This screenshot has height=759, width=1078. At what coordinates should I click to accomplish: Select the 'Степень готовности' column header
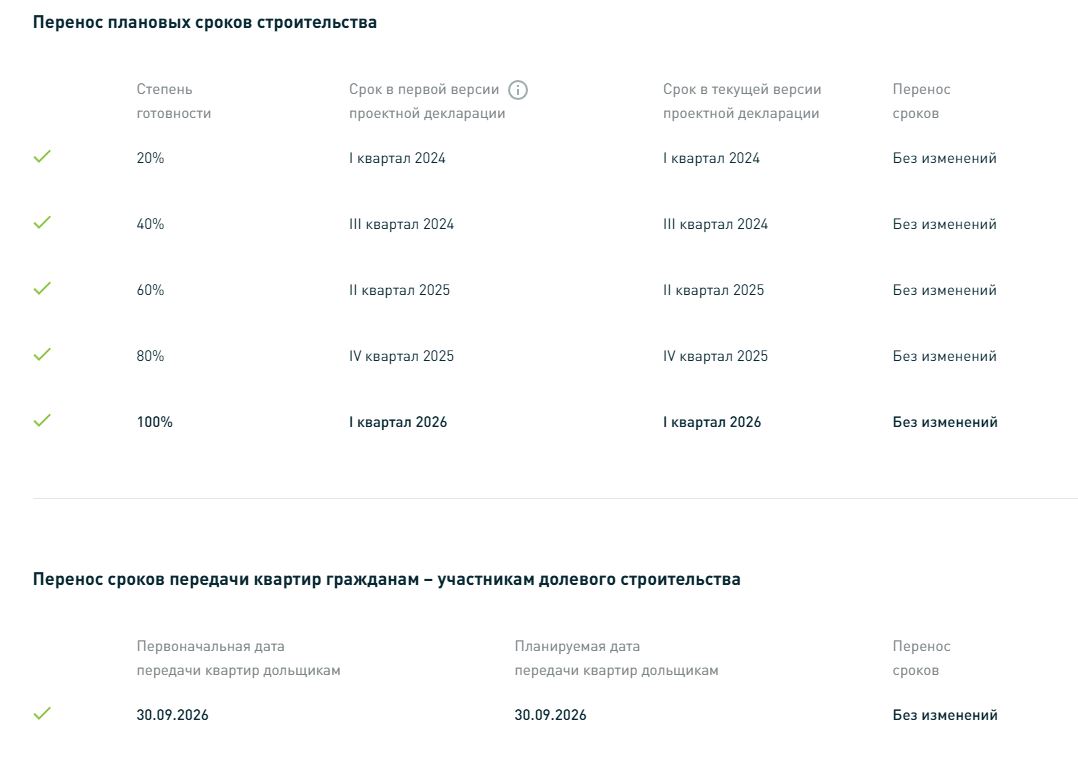tap(174, 101)
